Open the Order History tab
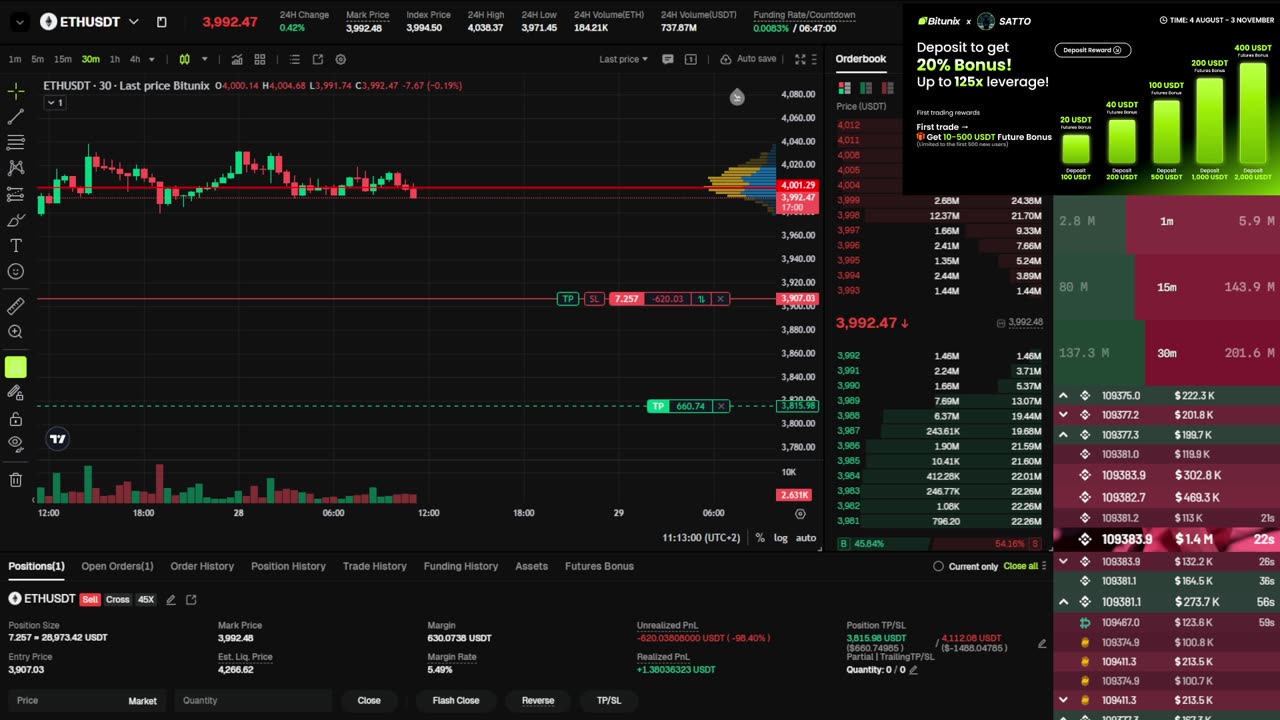1280x720 pixels. pyautogui.click(x=202, y=566)
